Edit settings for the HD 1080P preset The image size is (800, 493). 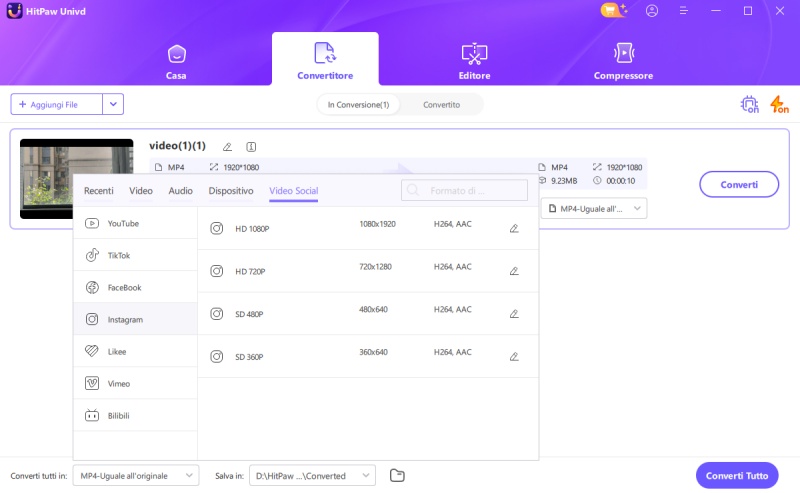pos(514,229)
